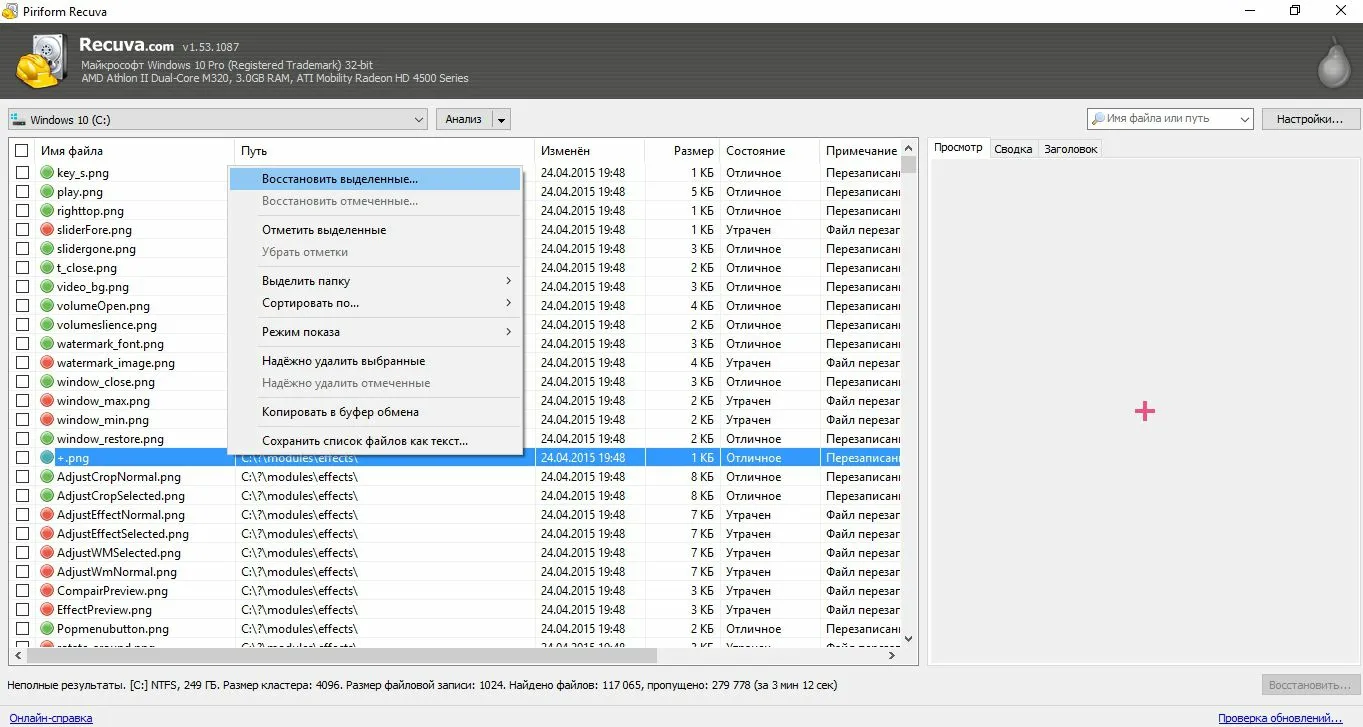Click the horizontal scrollbar of file list
The image size is (1363, 727).
pyautogui.click(x=340, y=656)
